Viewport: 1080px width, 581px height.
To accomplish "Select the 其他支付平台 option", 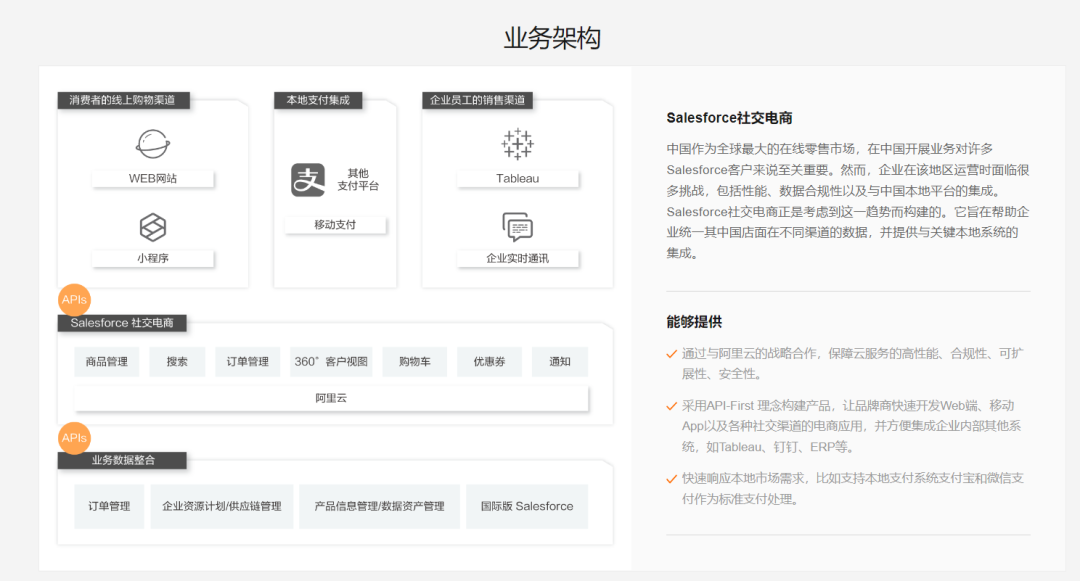I will 359,178.
